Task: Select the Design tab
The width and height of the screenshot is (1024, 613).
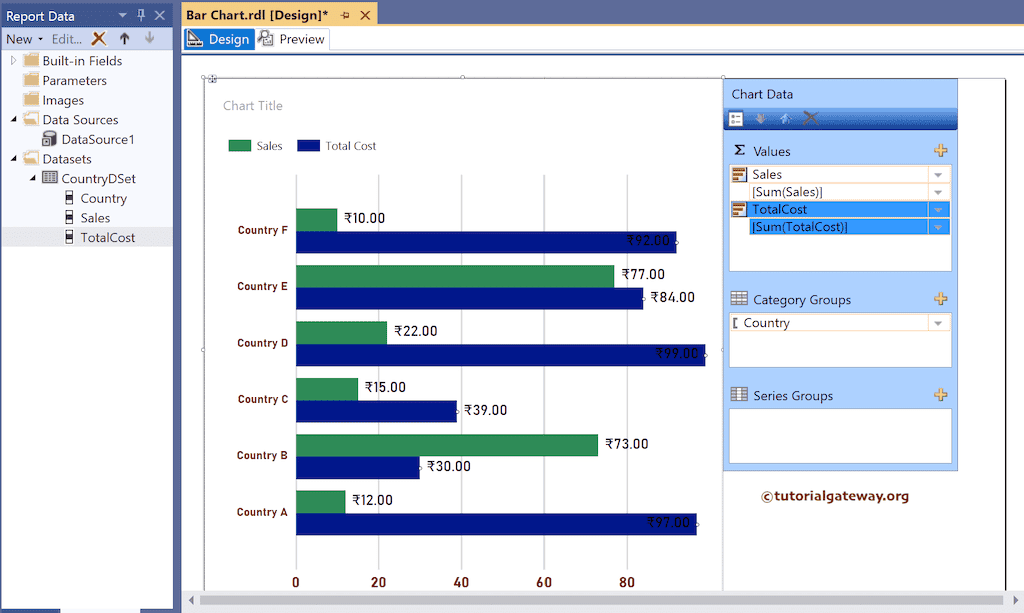Action: pyautogui.click(x=219, y=39)
